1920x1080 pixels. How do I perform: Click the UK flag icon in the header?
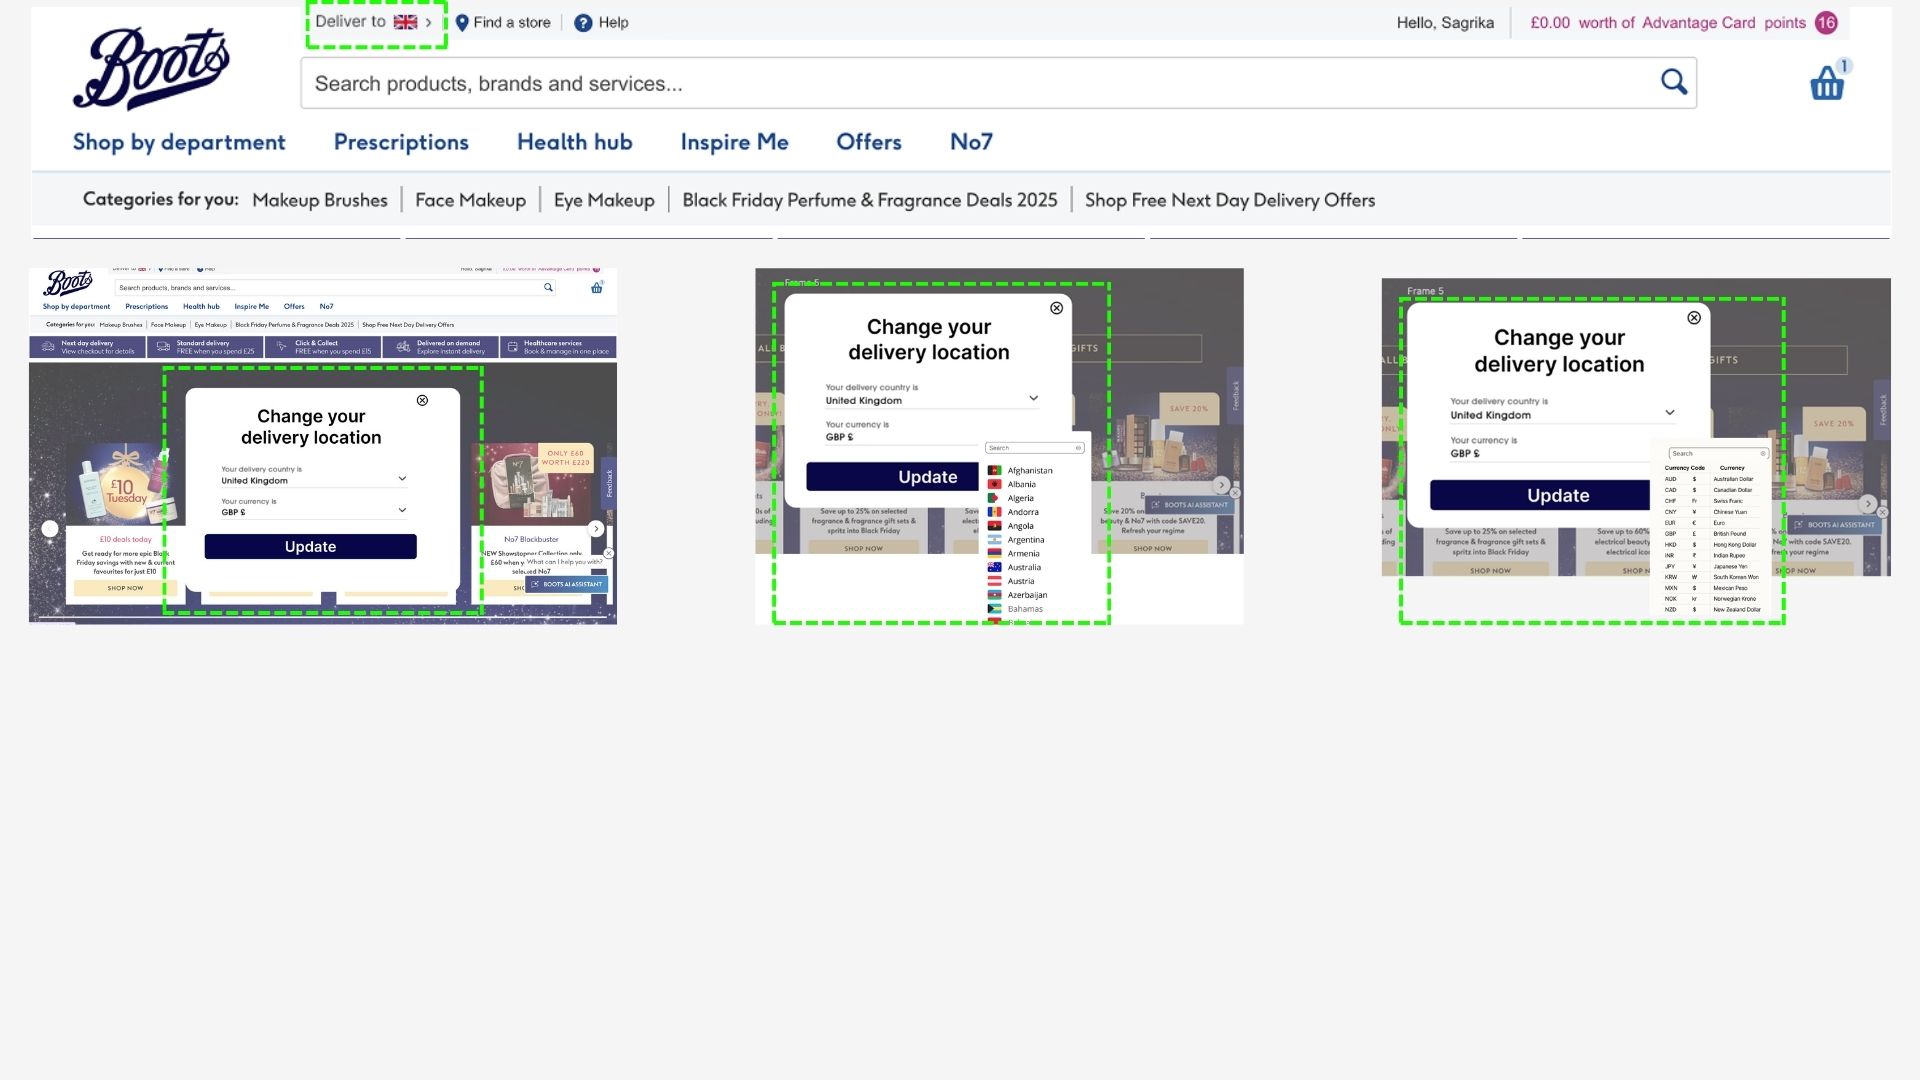coord(405,22)
